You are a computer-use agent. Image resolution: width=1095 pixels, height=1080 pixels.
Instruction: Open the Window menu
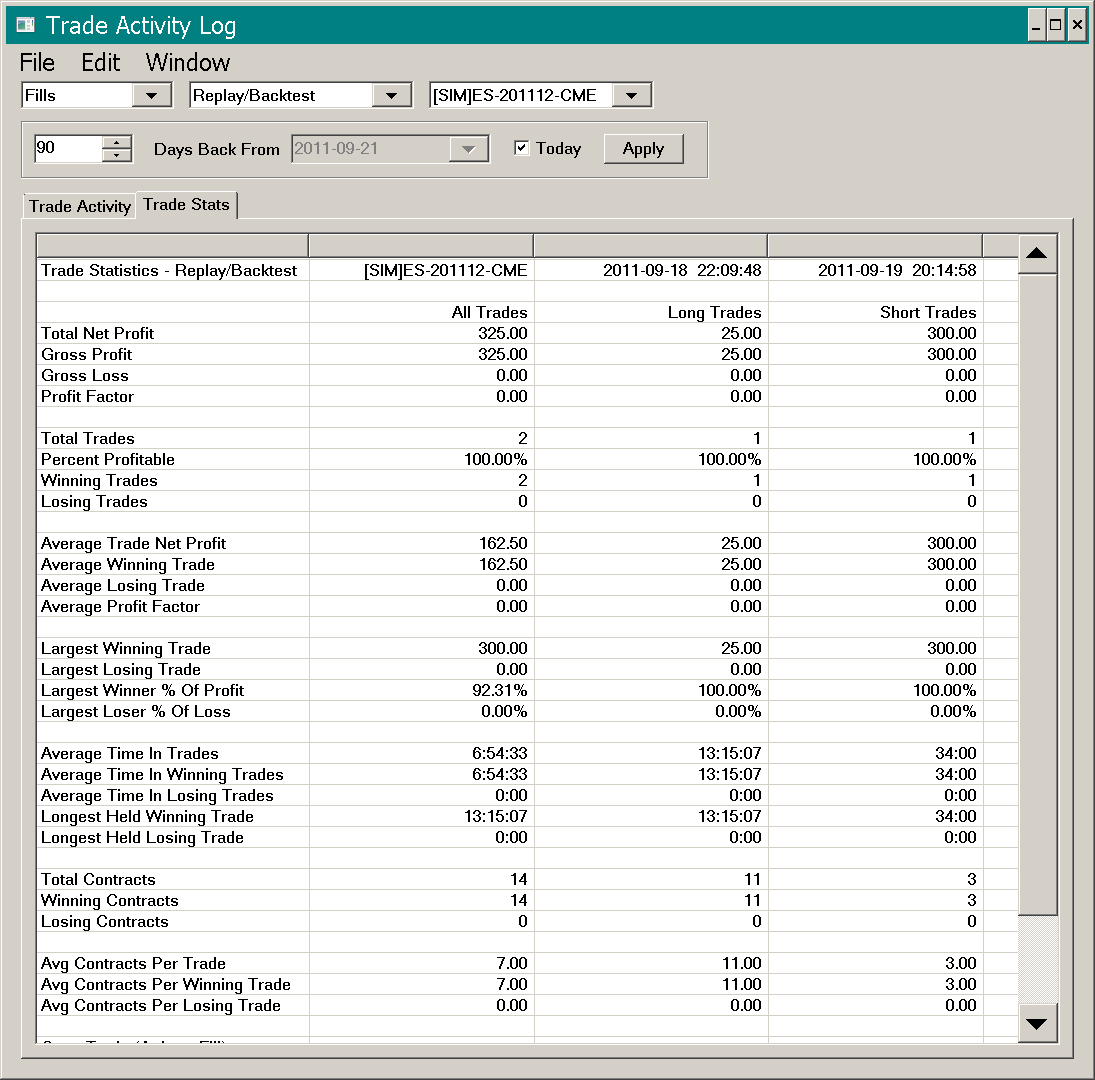(x=188, y=63)
